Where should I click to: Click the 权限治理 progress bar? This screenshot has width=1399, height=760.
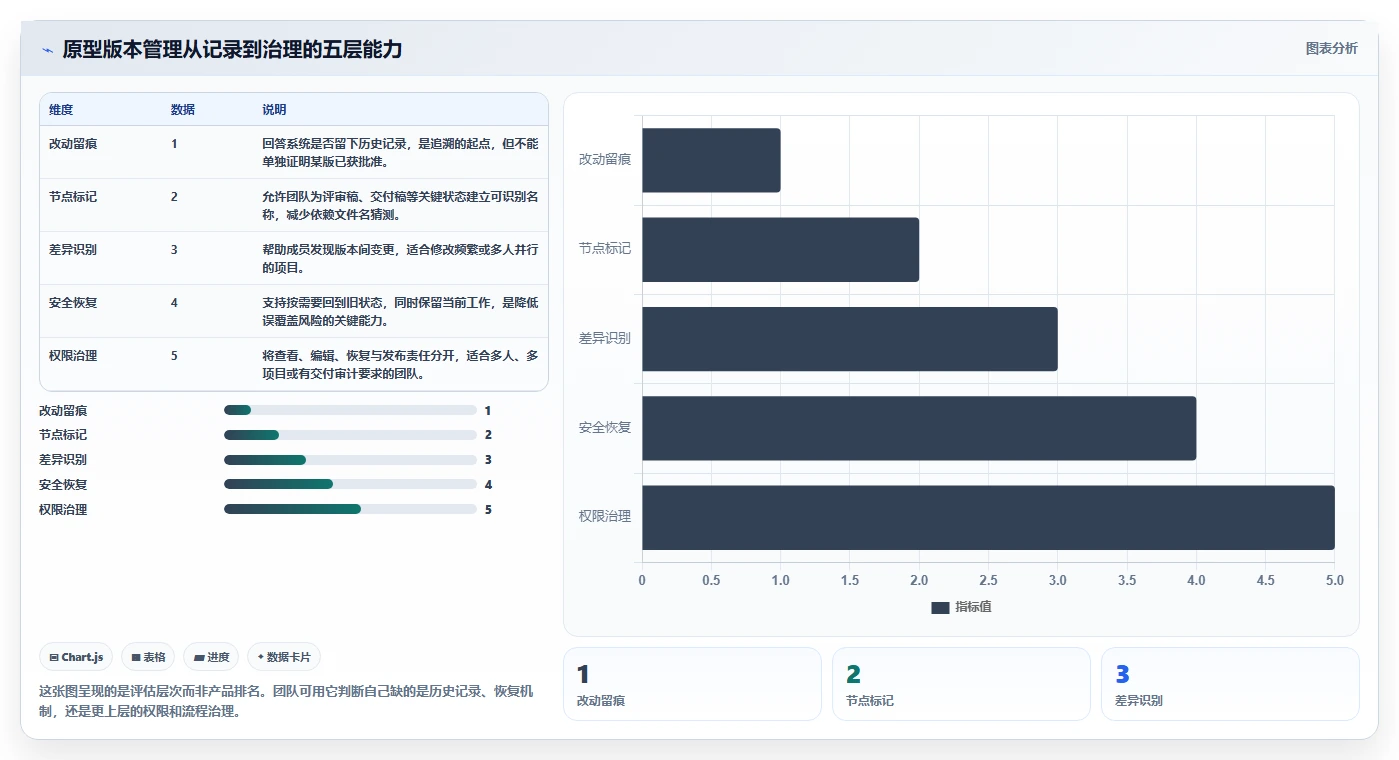pyautogui.click(x=350, y=509)
